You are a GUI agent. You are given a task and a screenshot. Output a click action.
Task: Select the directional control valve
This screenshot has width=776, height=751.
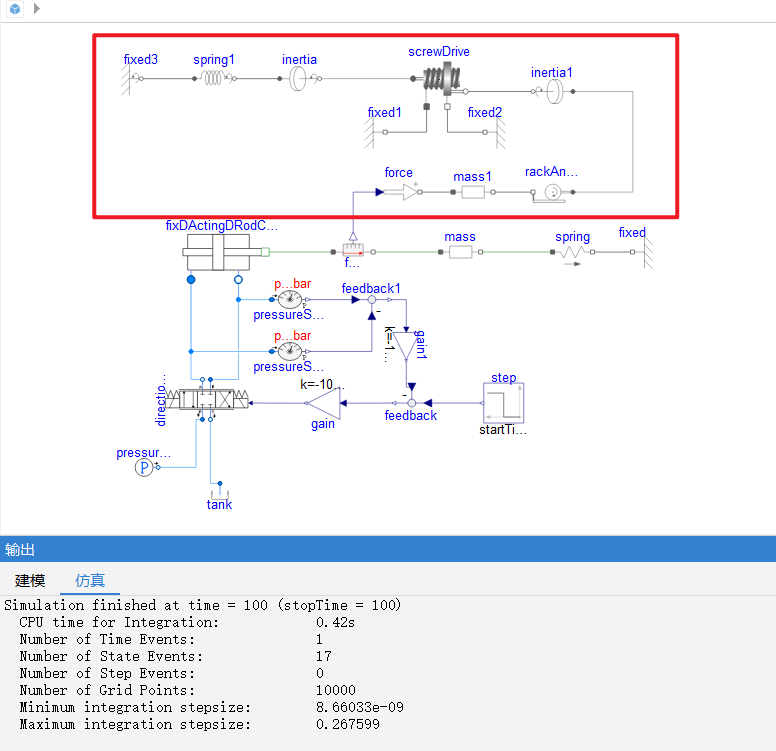[207, 399]
